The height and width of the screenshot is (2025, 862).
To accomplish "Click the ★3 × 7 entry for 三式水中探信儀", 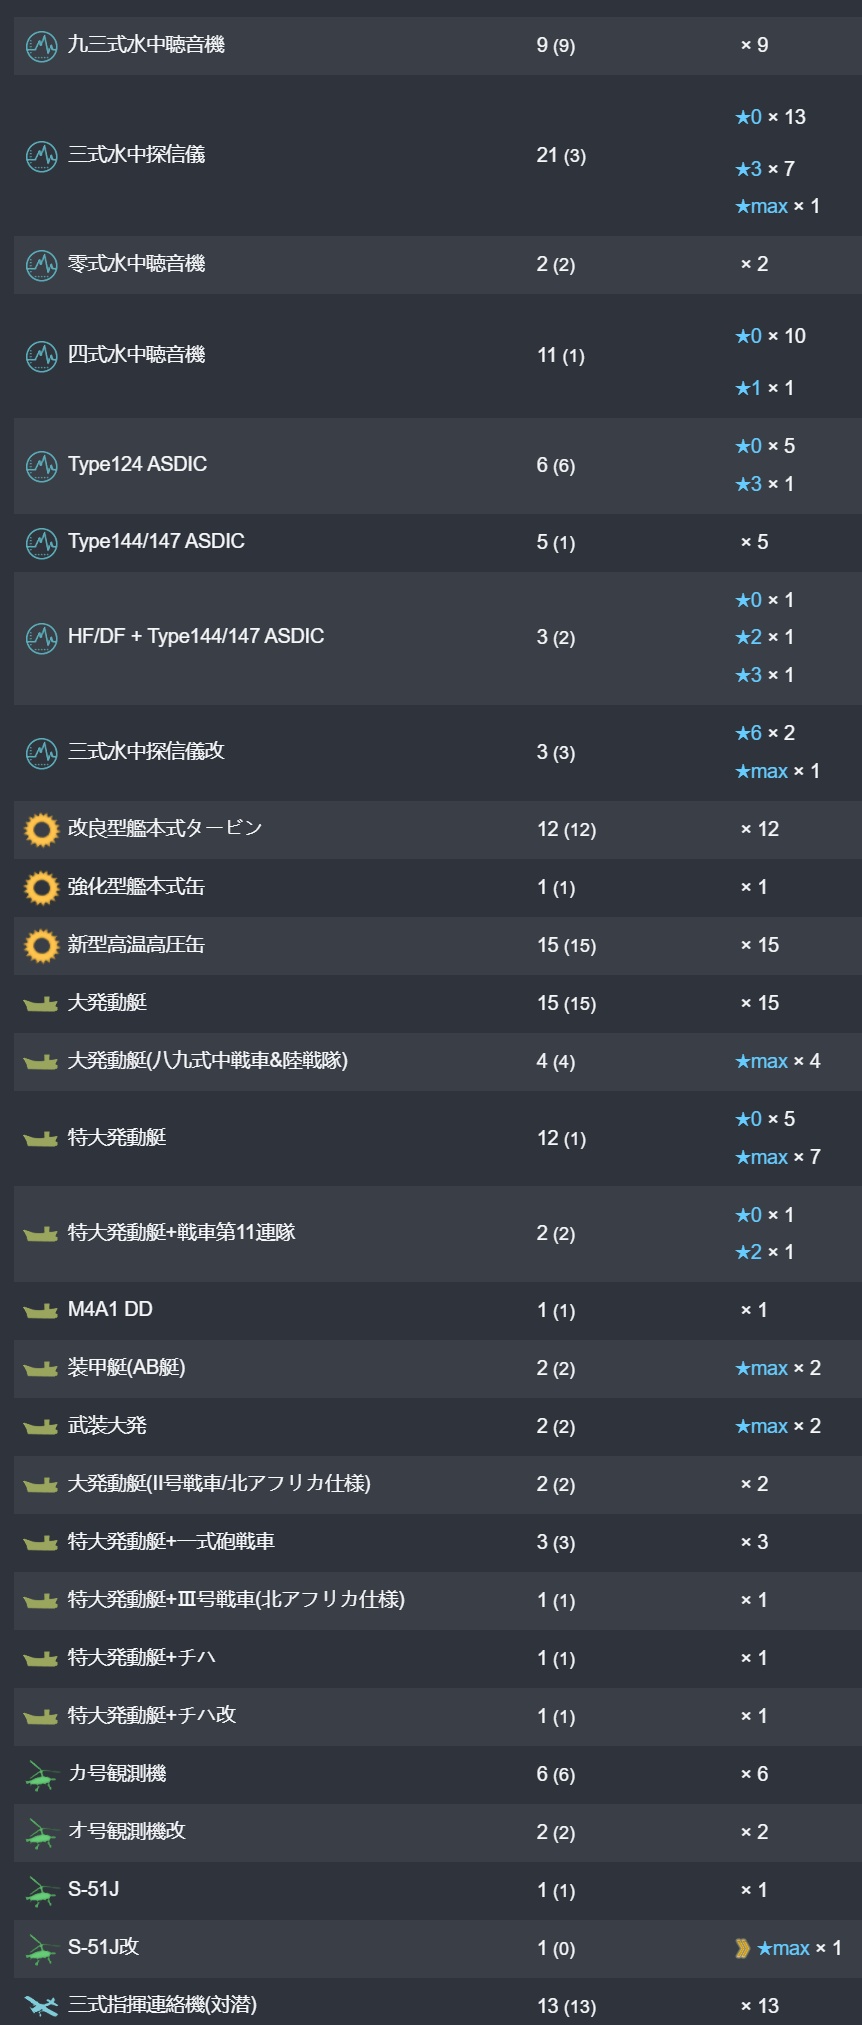I will coord(765,169).
